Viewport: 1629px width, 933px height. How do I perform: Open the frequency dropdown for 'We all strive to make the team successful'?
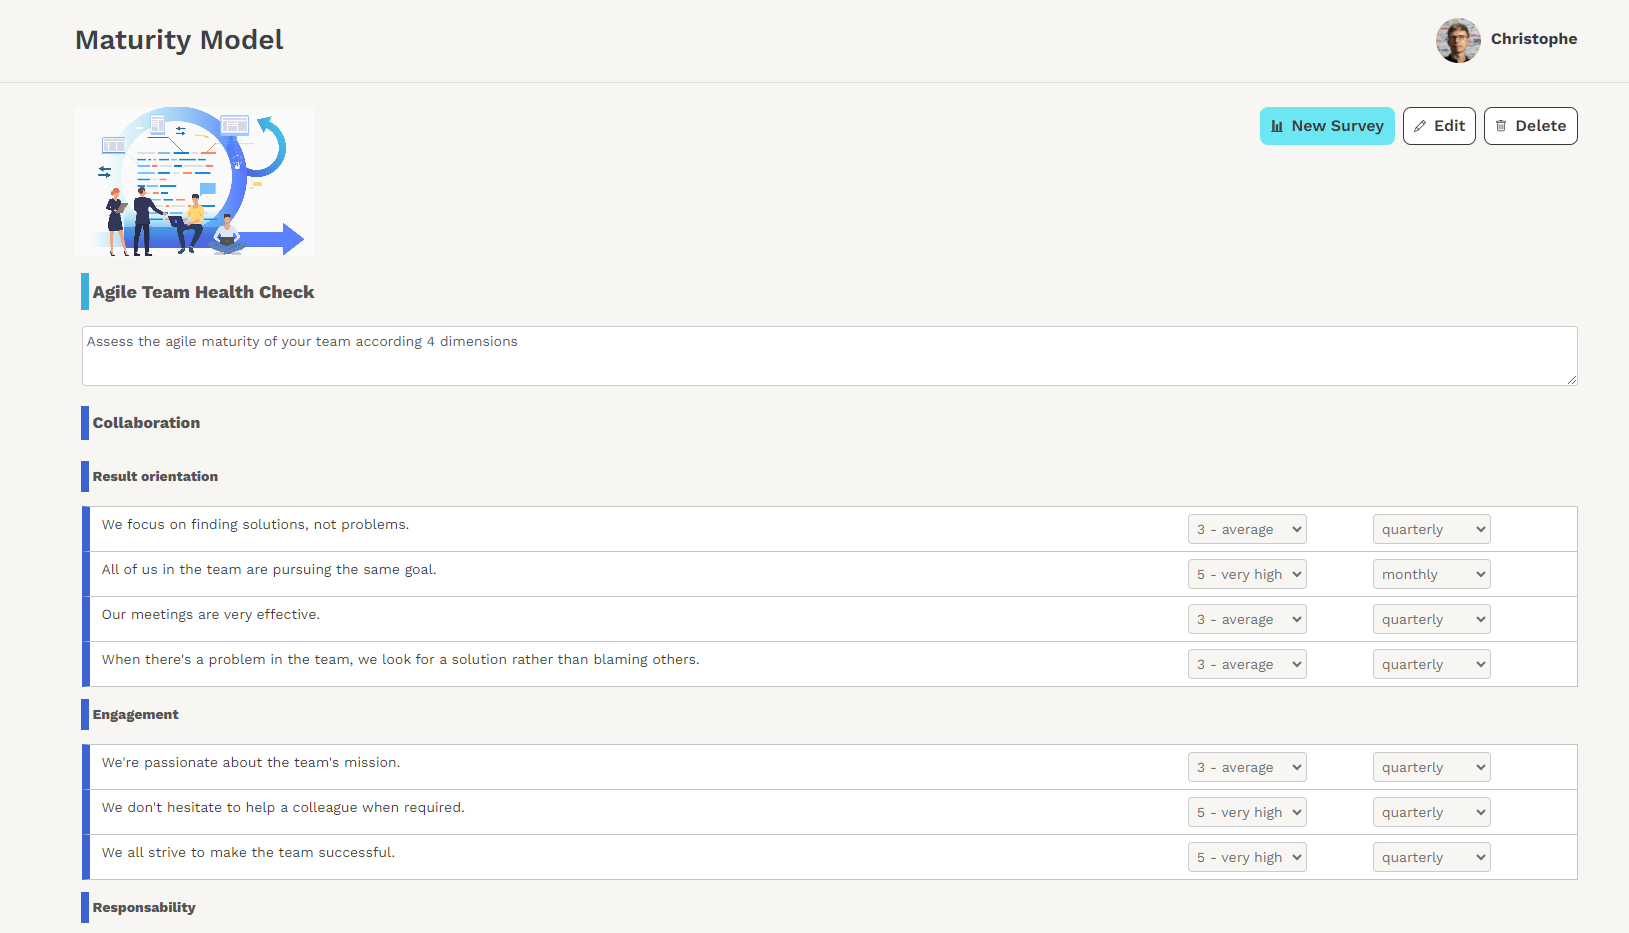(x=1431, y=856)
